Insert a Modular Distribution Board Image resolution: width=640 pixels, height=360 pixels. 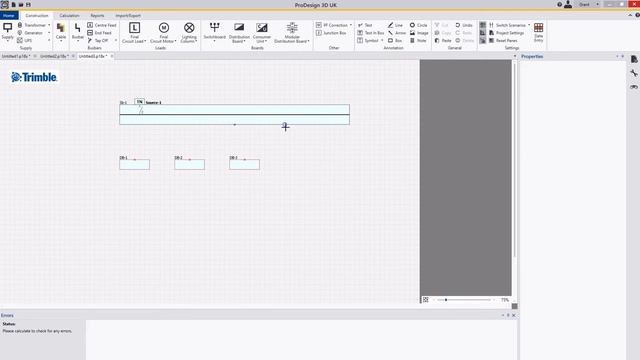pyautogui.click(x=292, y=33)
